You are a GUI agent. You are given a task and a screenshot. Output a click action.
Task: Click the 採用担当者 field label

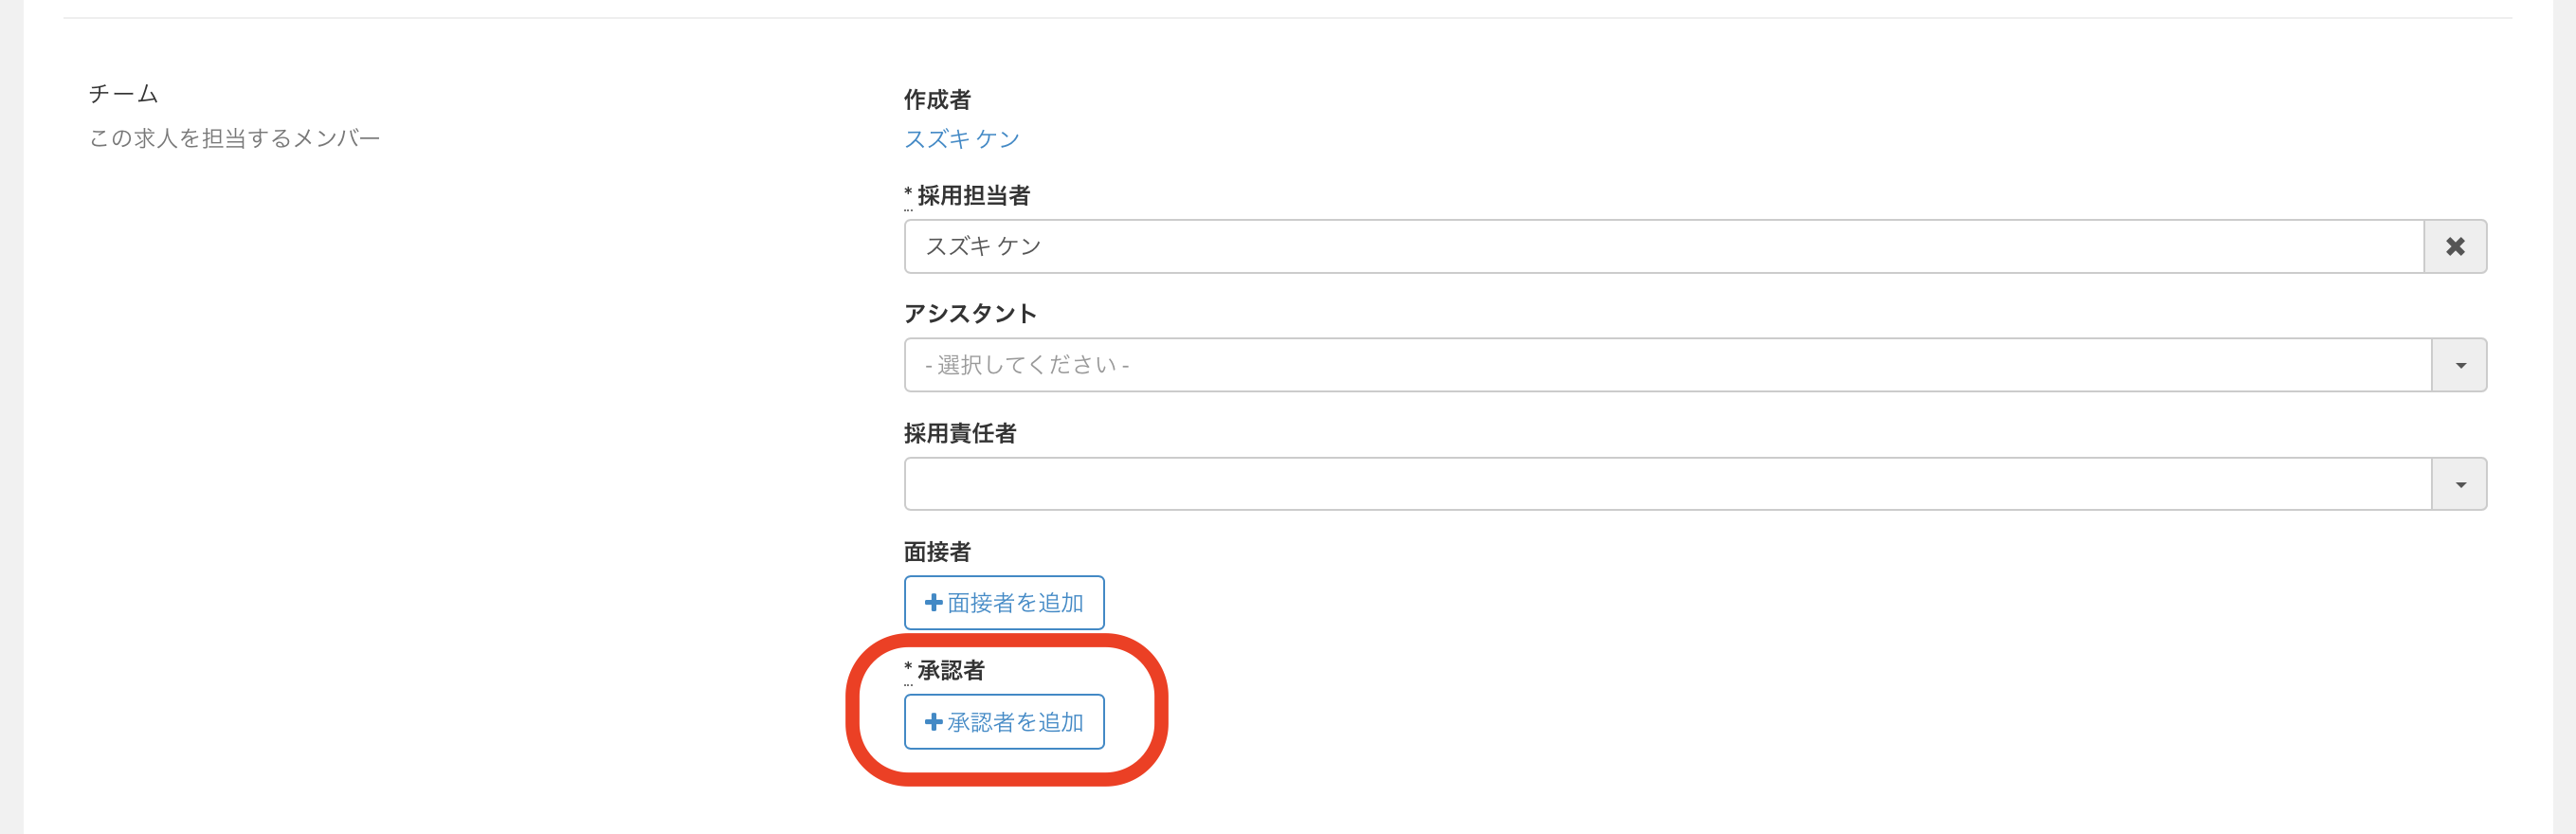tap(973, 196)
